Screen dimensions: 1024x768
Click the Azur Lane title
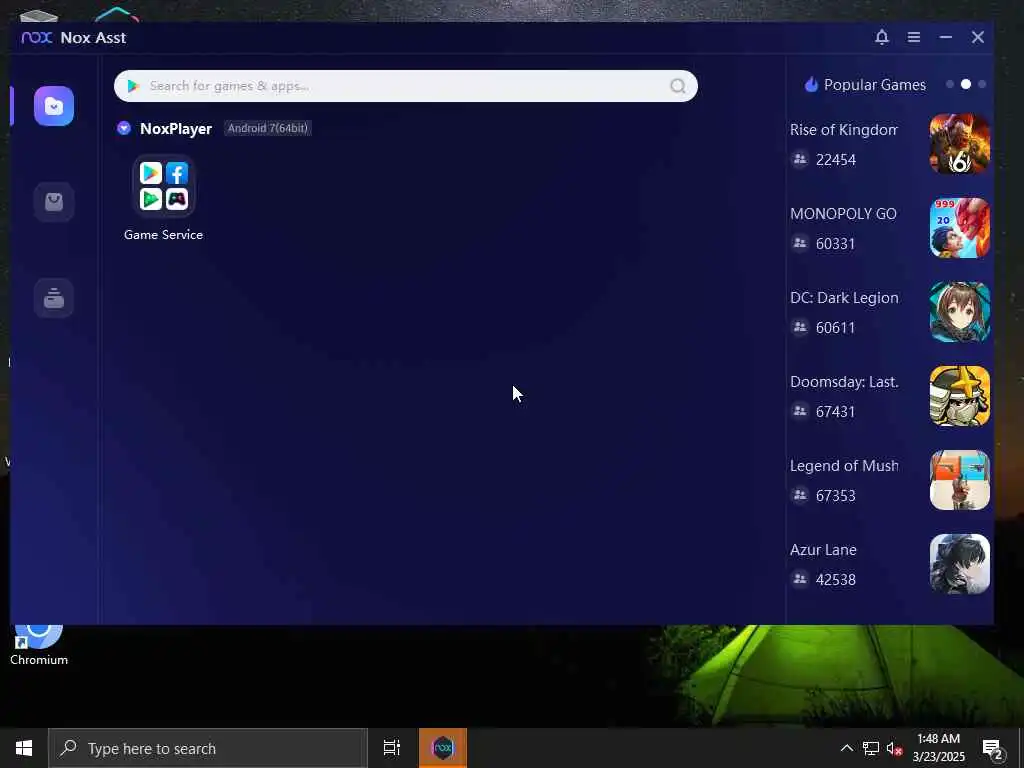(823, 550)
